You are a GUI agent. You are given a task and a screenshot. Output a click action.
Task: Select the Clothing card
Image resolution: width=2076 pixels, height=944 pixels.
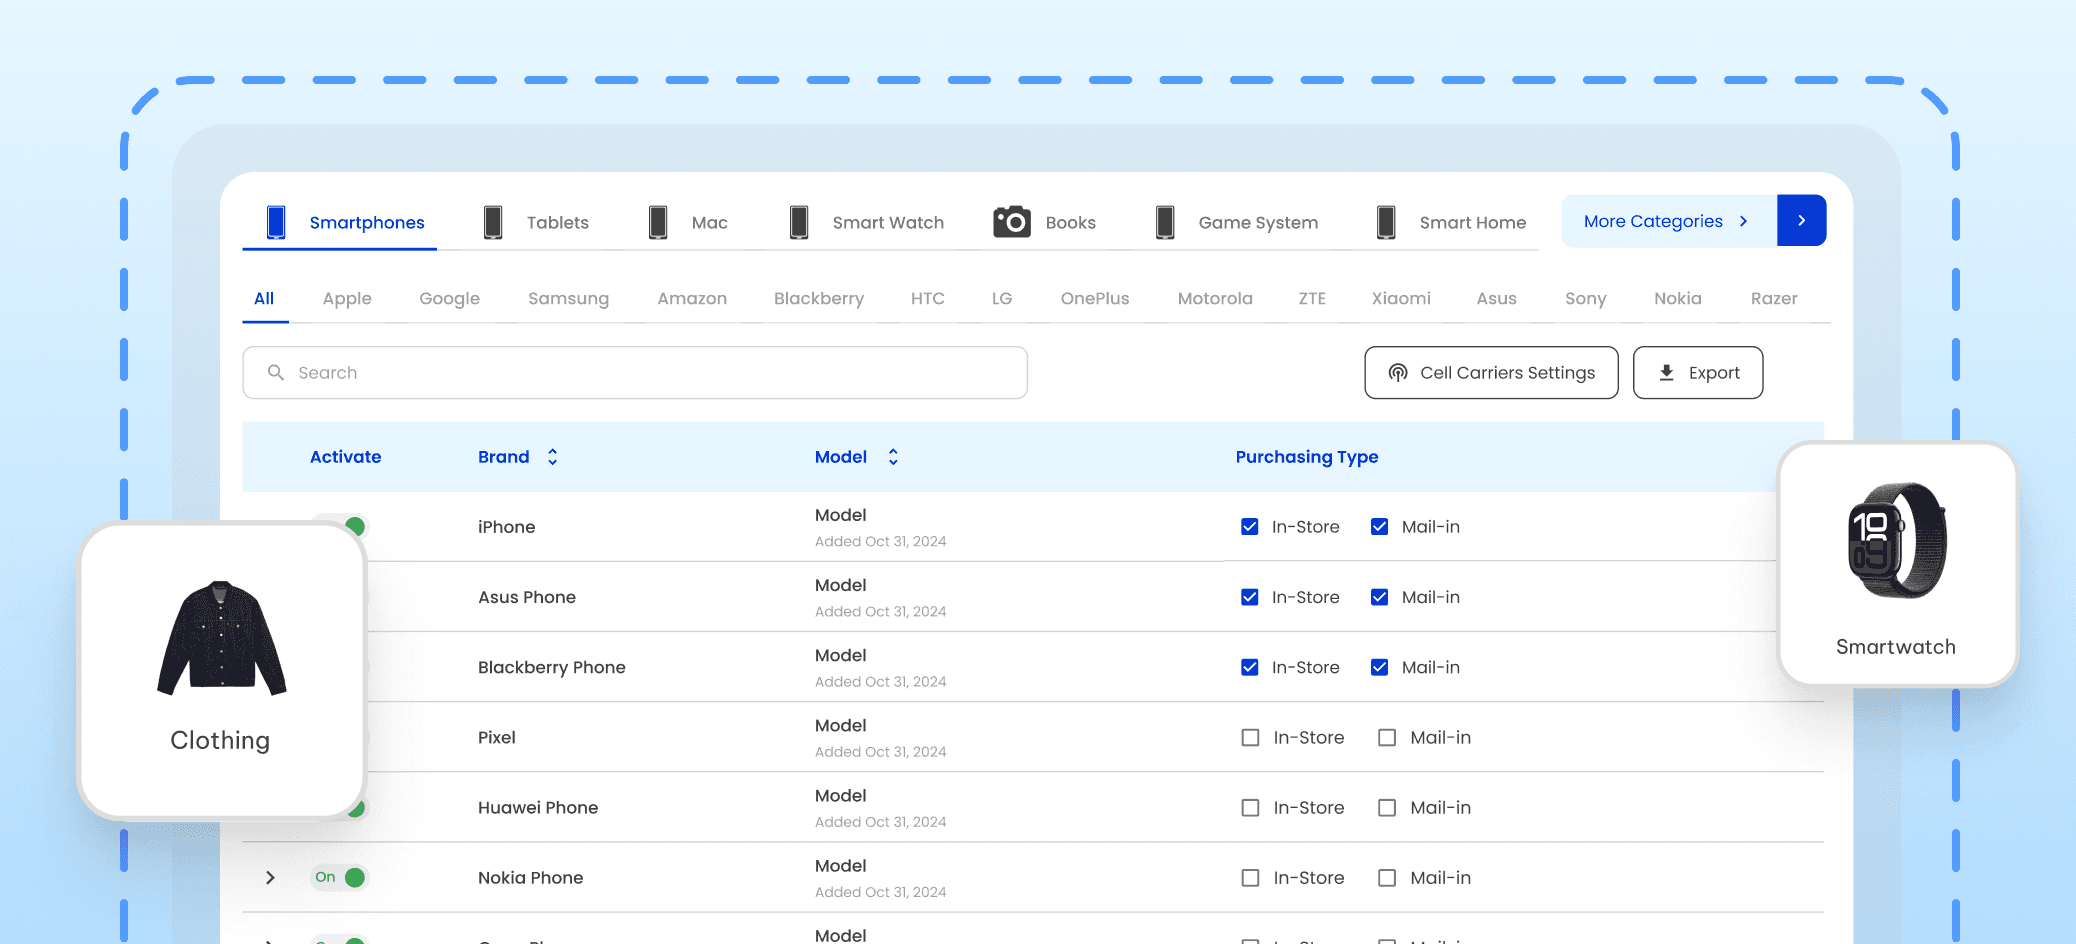click(221, 670)
